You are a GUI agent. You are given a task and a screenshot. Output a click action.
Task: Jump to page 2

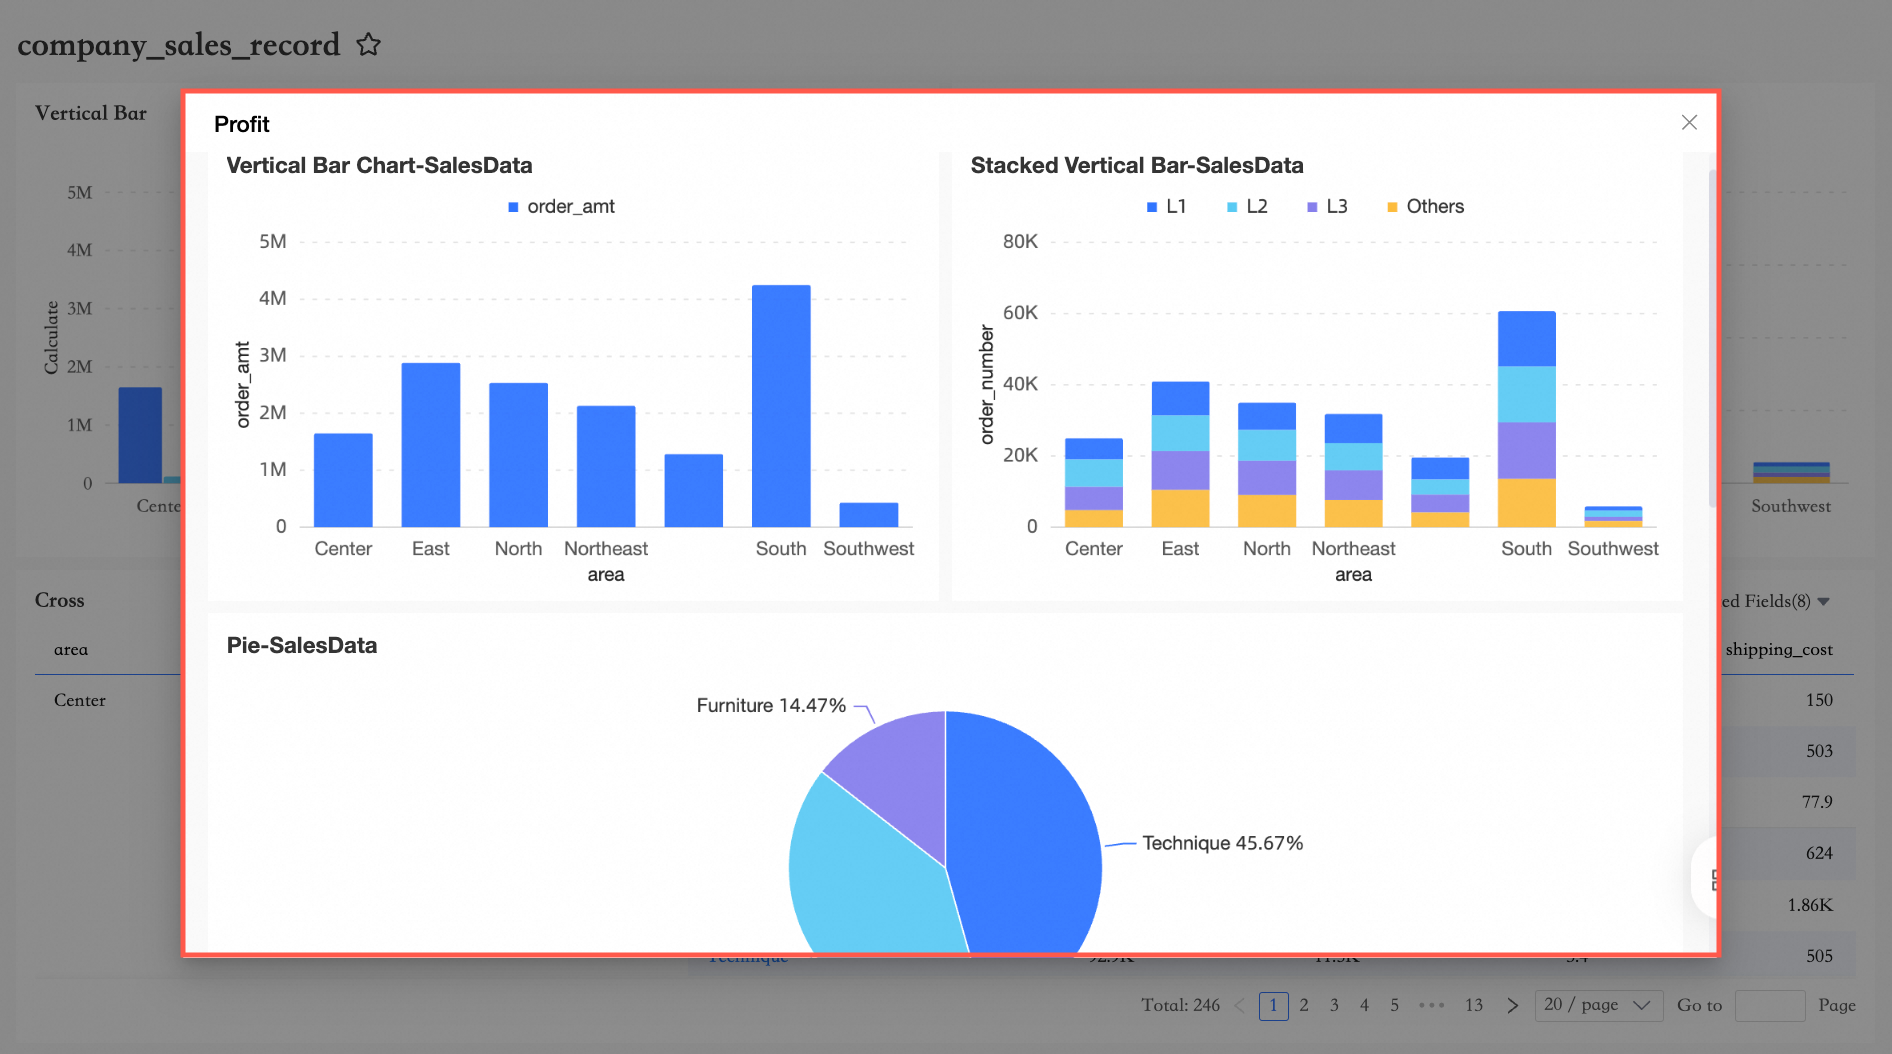coord(1304,1005)
